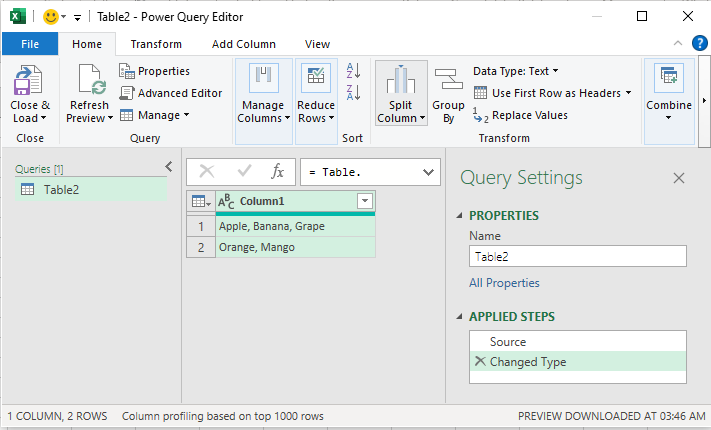Click the ABC data type icon on Column1
The image size is (711, 430).
tap(226, 201)
